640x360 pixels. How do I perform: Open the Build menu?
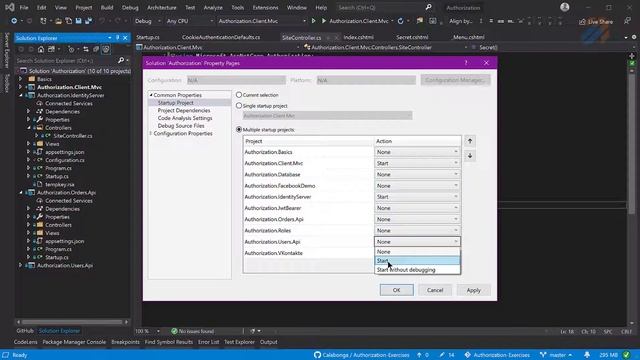[x=107, y=7]
